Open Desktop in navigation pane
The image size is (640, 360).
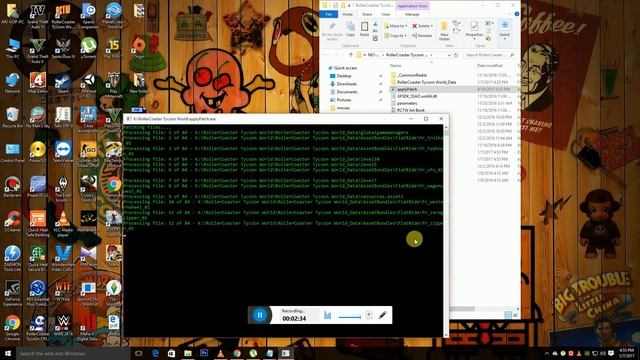[344, 76]
